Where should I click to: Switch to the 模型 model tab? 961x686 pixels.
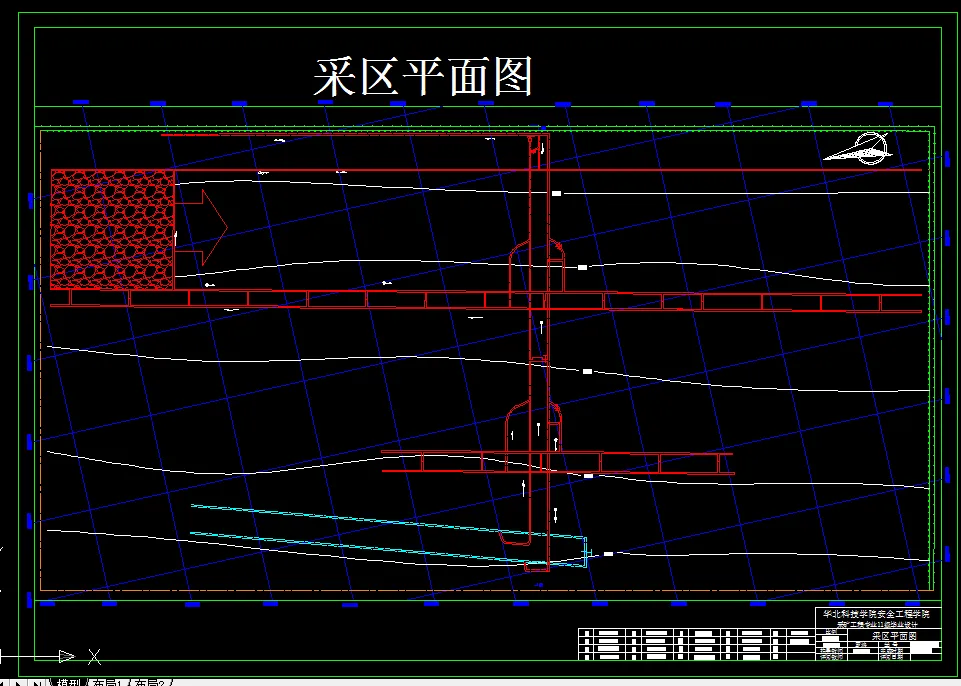[x=69, y=682]
